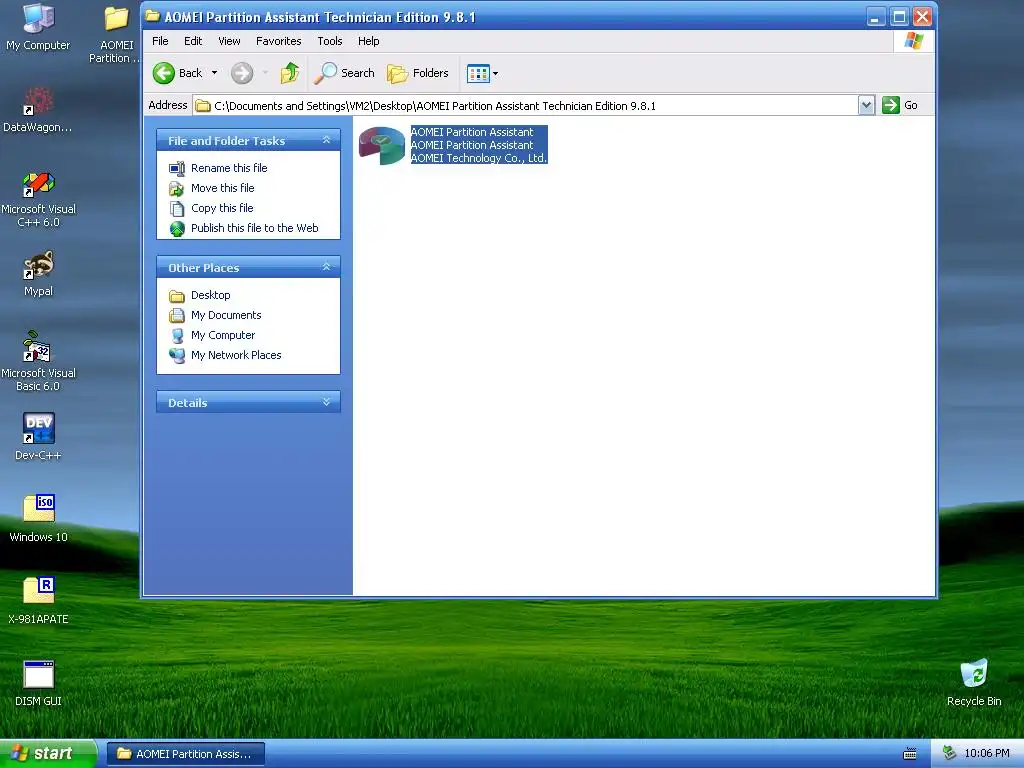Expand the Details panel
This screenshot has height=768, width=1024.
[327, 402]
